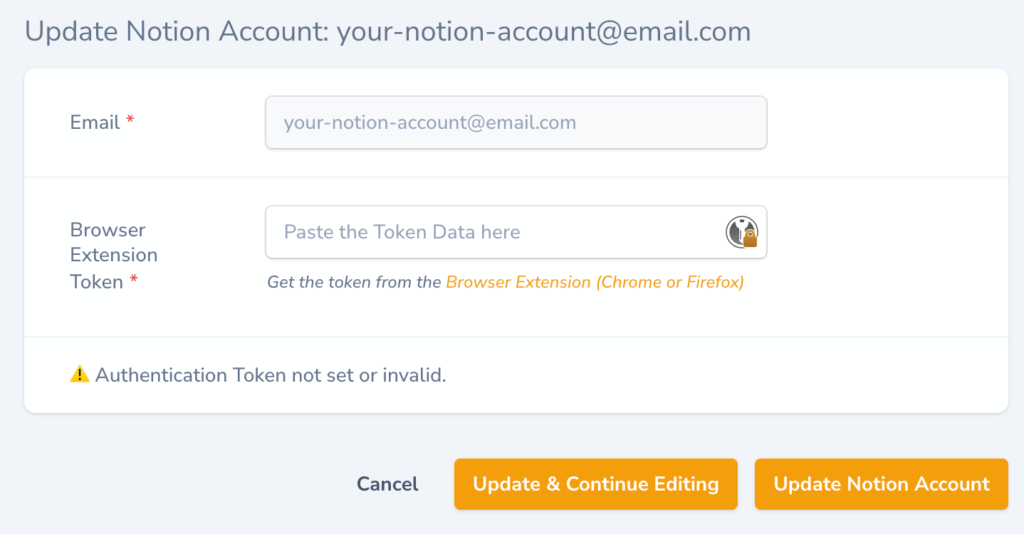Click the word Extension in the token label

click(114, 255)
